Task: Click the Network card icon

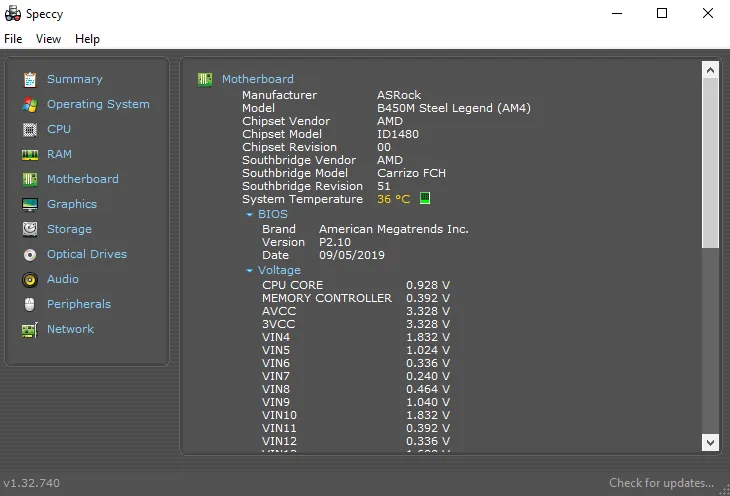Action: coord(30,330)
